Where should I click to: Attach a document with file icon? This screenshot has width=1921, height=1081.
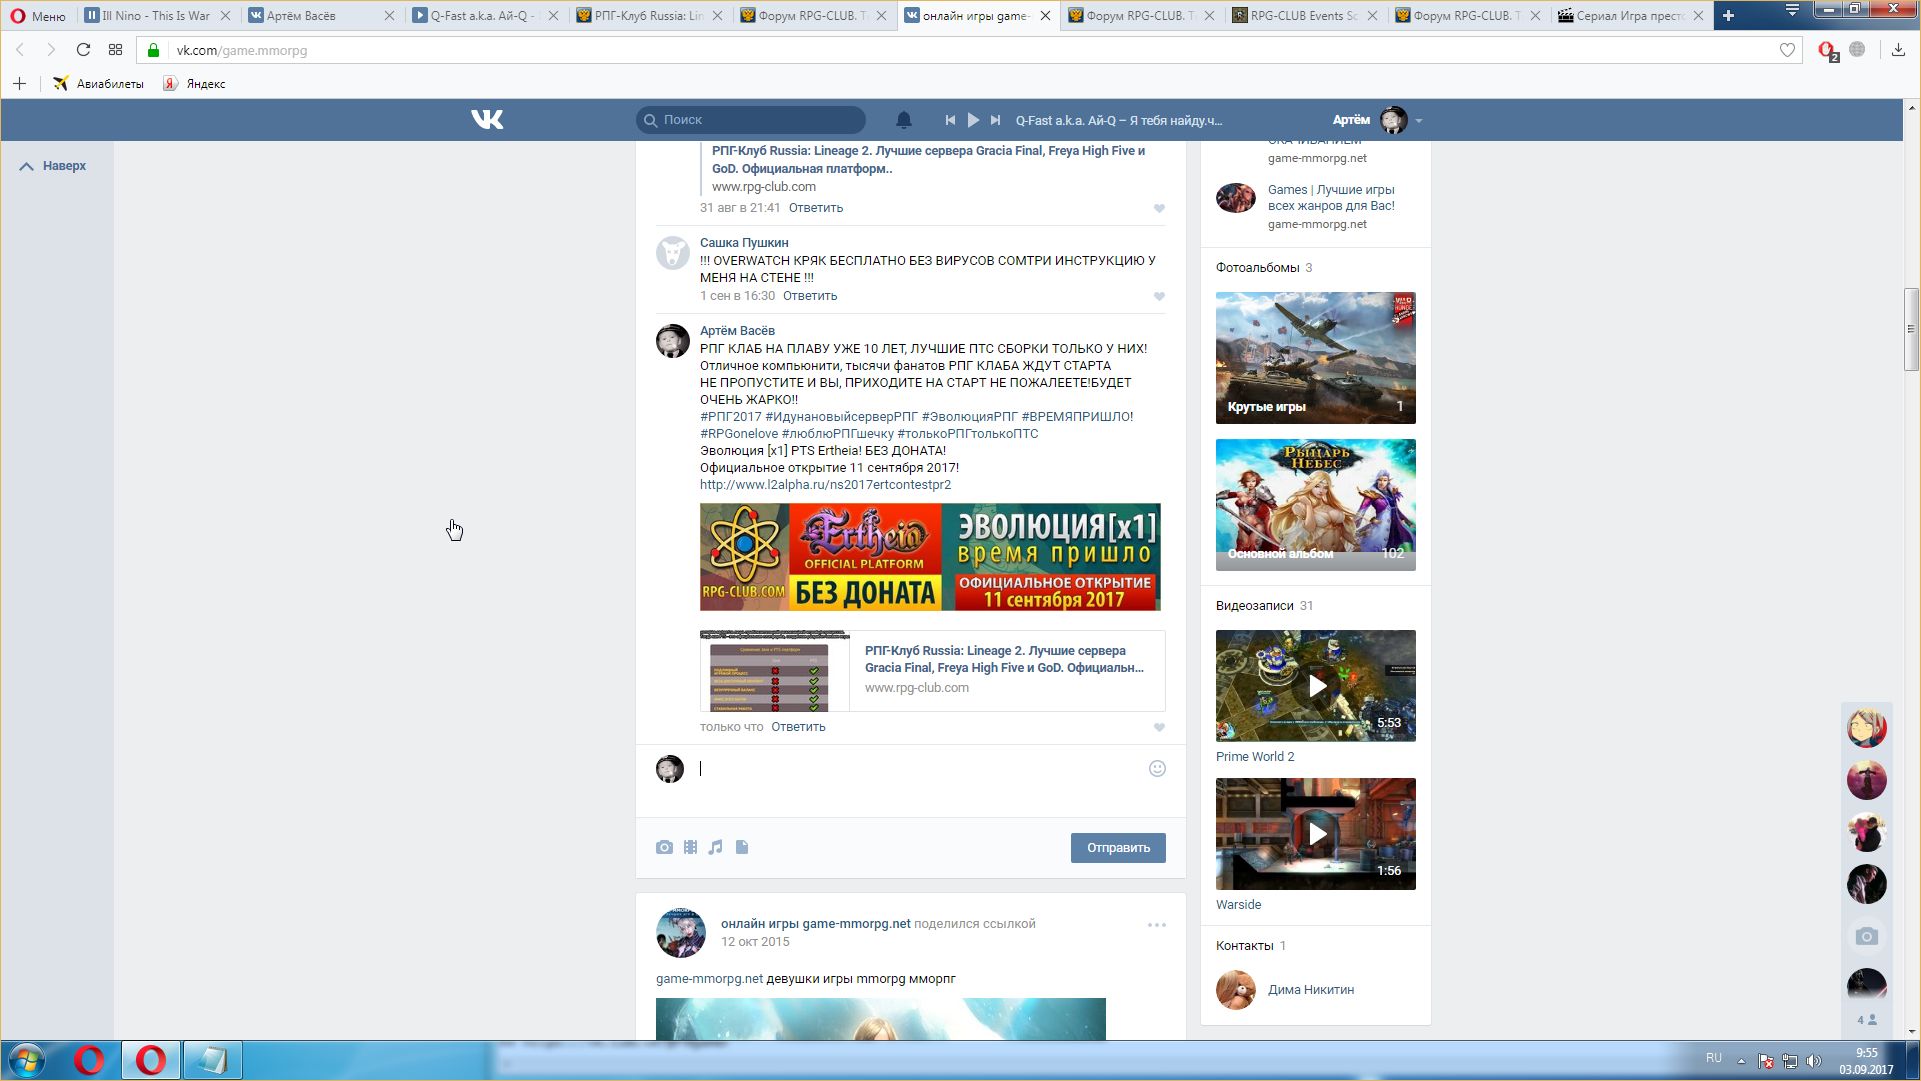742,847
